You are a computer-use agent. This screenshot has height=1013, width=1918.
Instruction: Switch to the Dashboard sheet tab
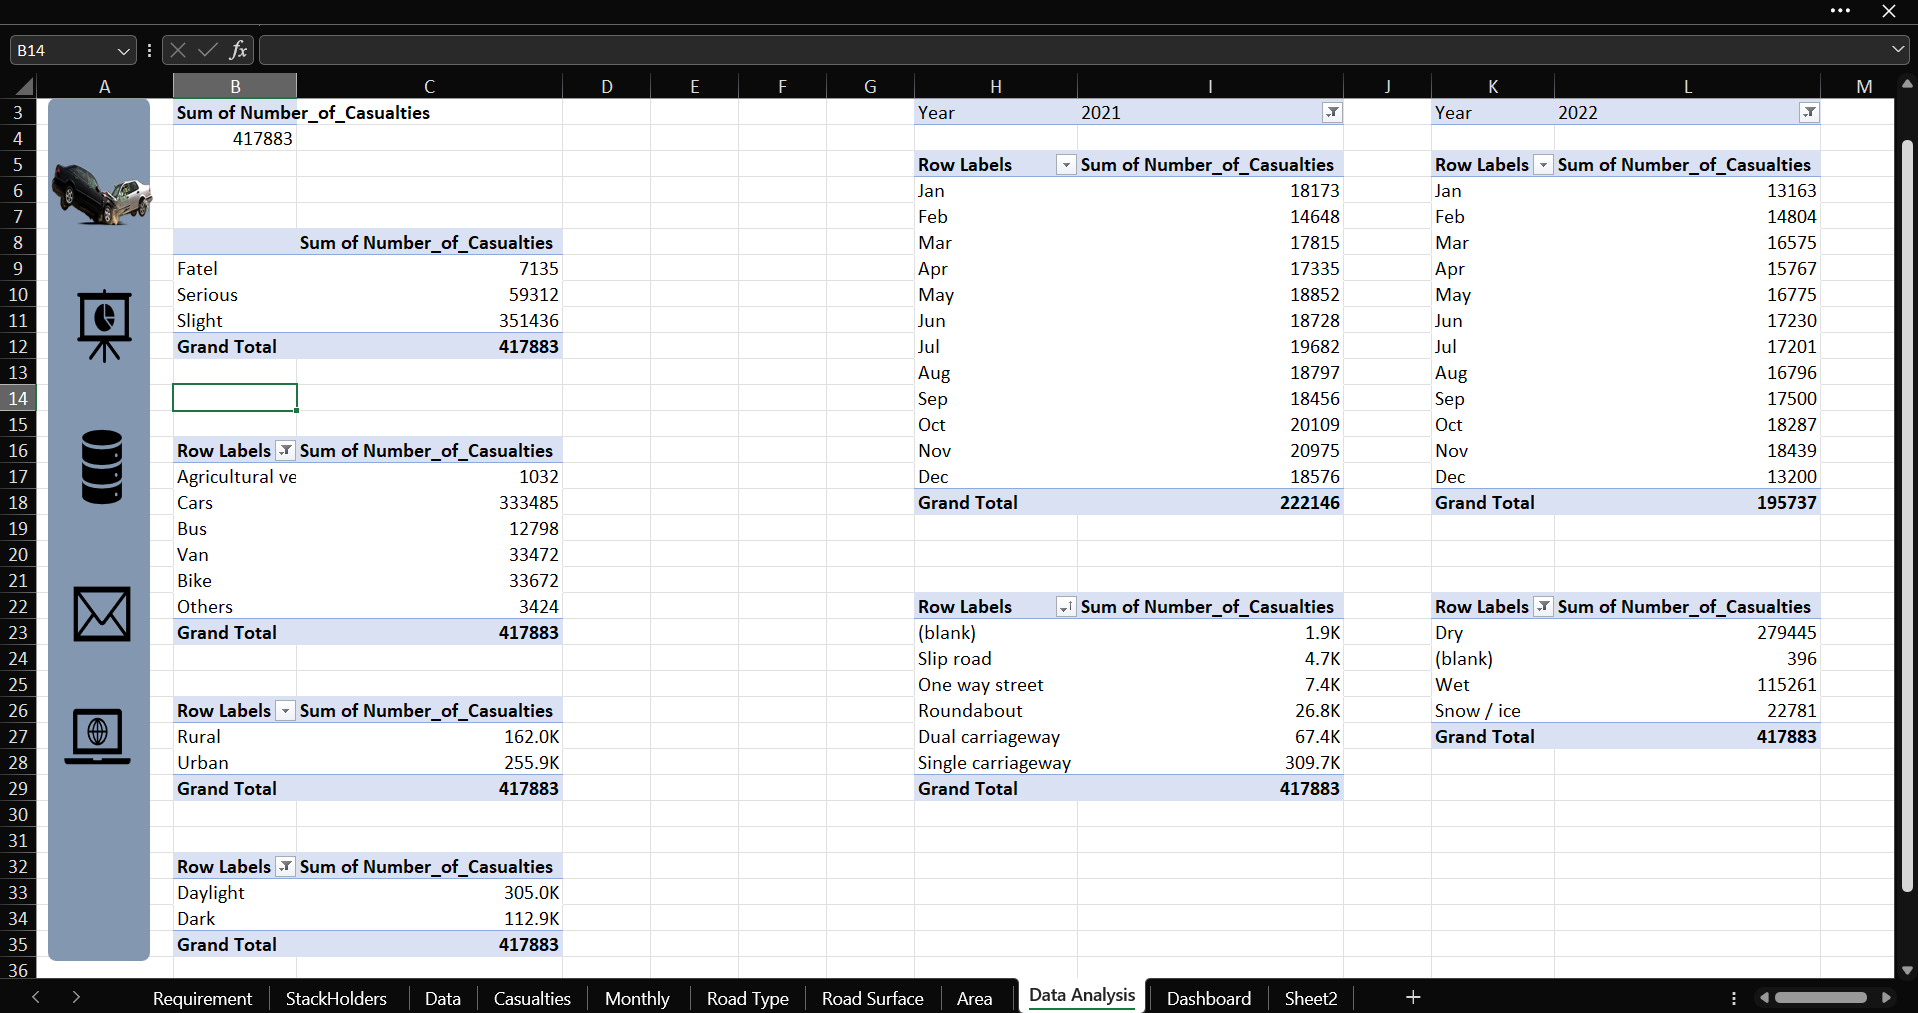point(1208,997)
